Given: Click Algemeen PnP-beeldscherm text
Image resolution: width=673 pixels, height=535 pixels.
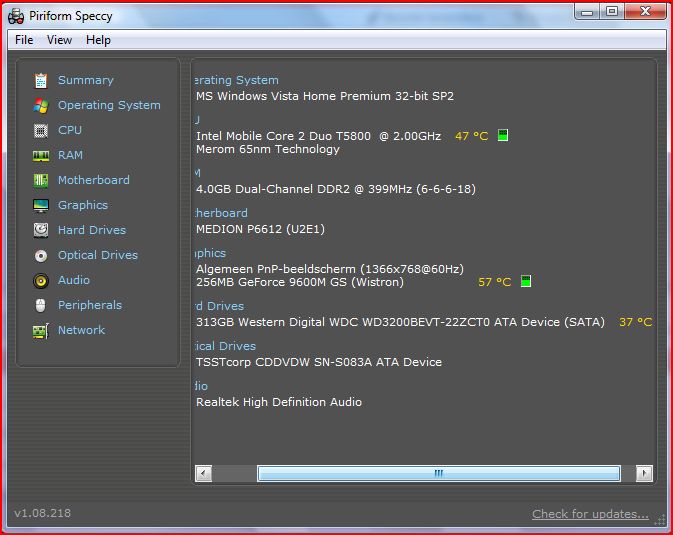Looking at the screenshot, I should (330, 269).
